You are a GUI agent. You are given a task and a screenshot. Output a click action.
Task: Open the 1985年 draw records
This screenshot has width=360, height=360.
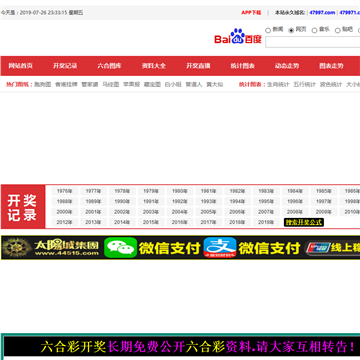[x=324, y=191]
